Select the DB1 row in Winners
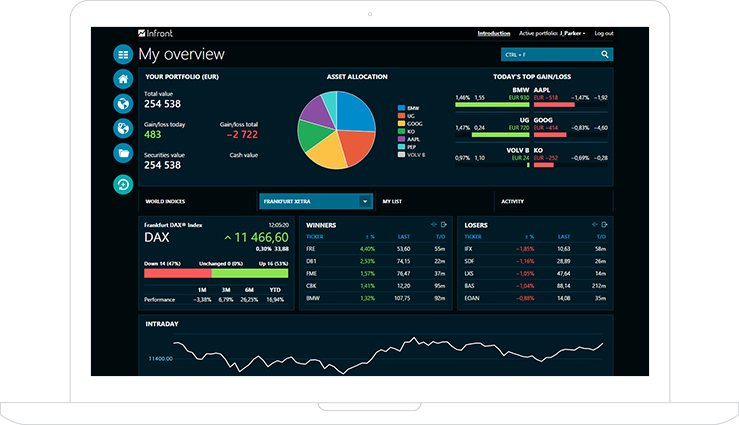 coord(376,261)
